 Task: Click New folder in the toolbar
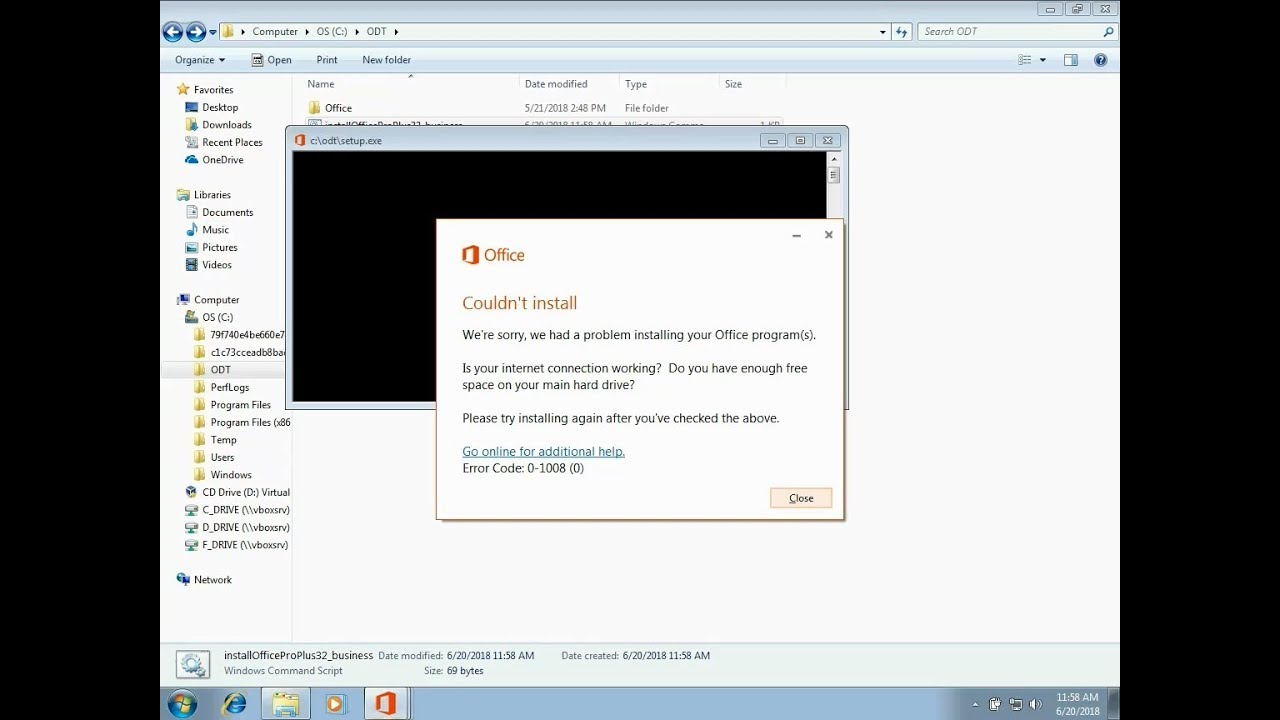(x=386, y=60)
